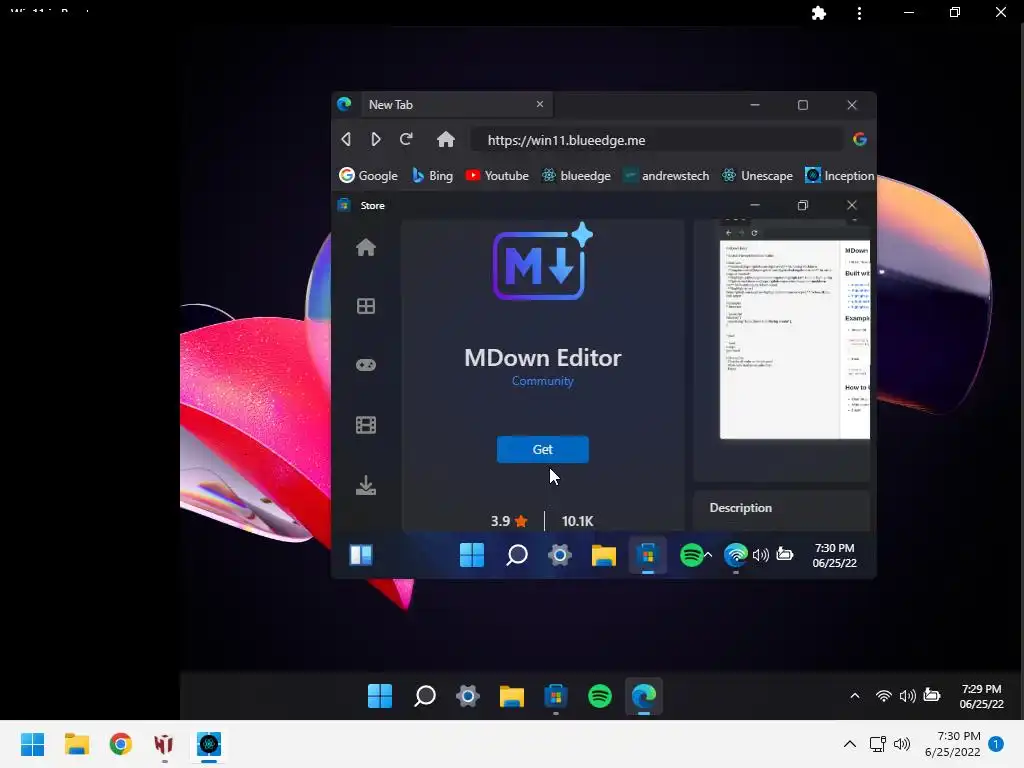
Task: Open Chrome from the host taskbar
Action: coord(121,744)
